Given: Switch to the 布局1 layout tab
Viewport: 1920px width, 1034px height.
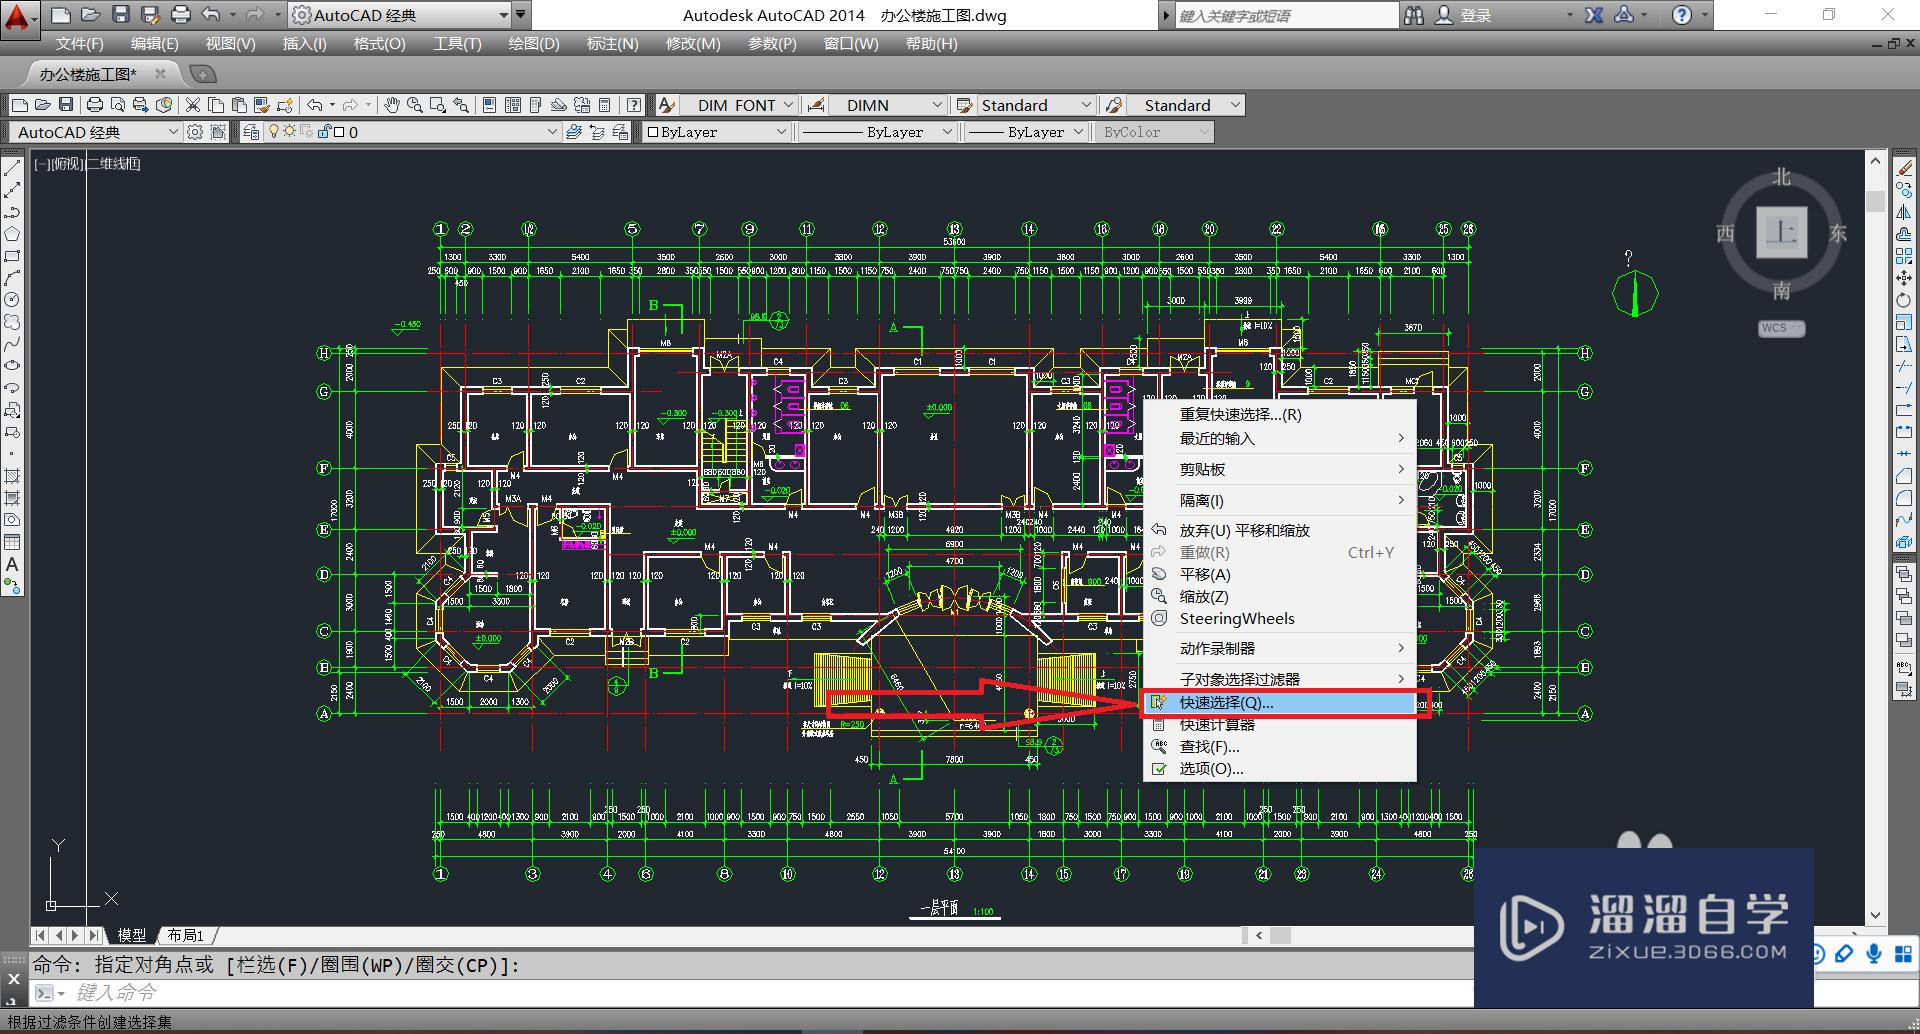Looking at the screenshot, I should (186, 936).
